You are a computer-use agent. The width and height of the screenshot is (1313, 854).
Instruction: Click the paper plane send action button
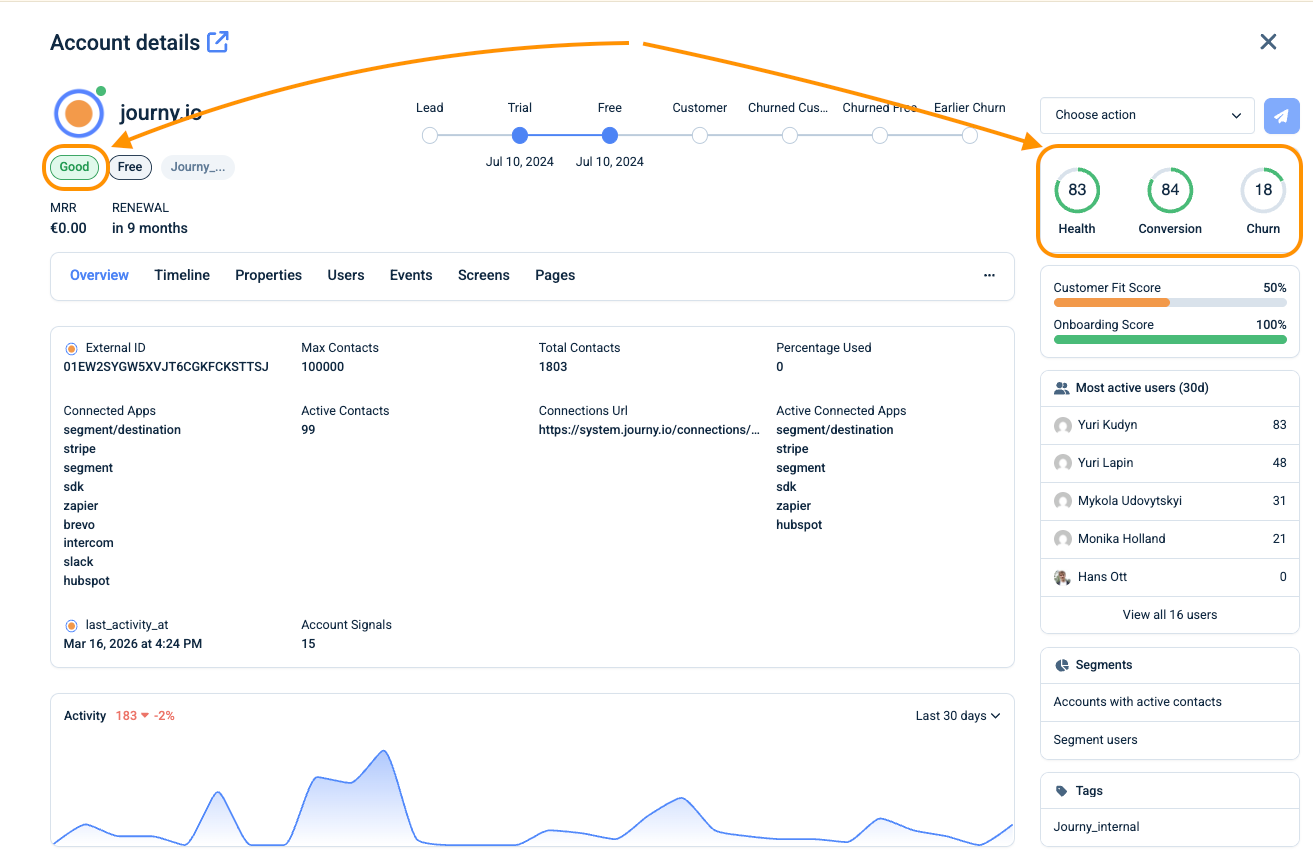[1282, 115]
